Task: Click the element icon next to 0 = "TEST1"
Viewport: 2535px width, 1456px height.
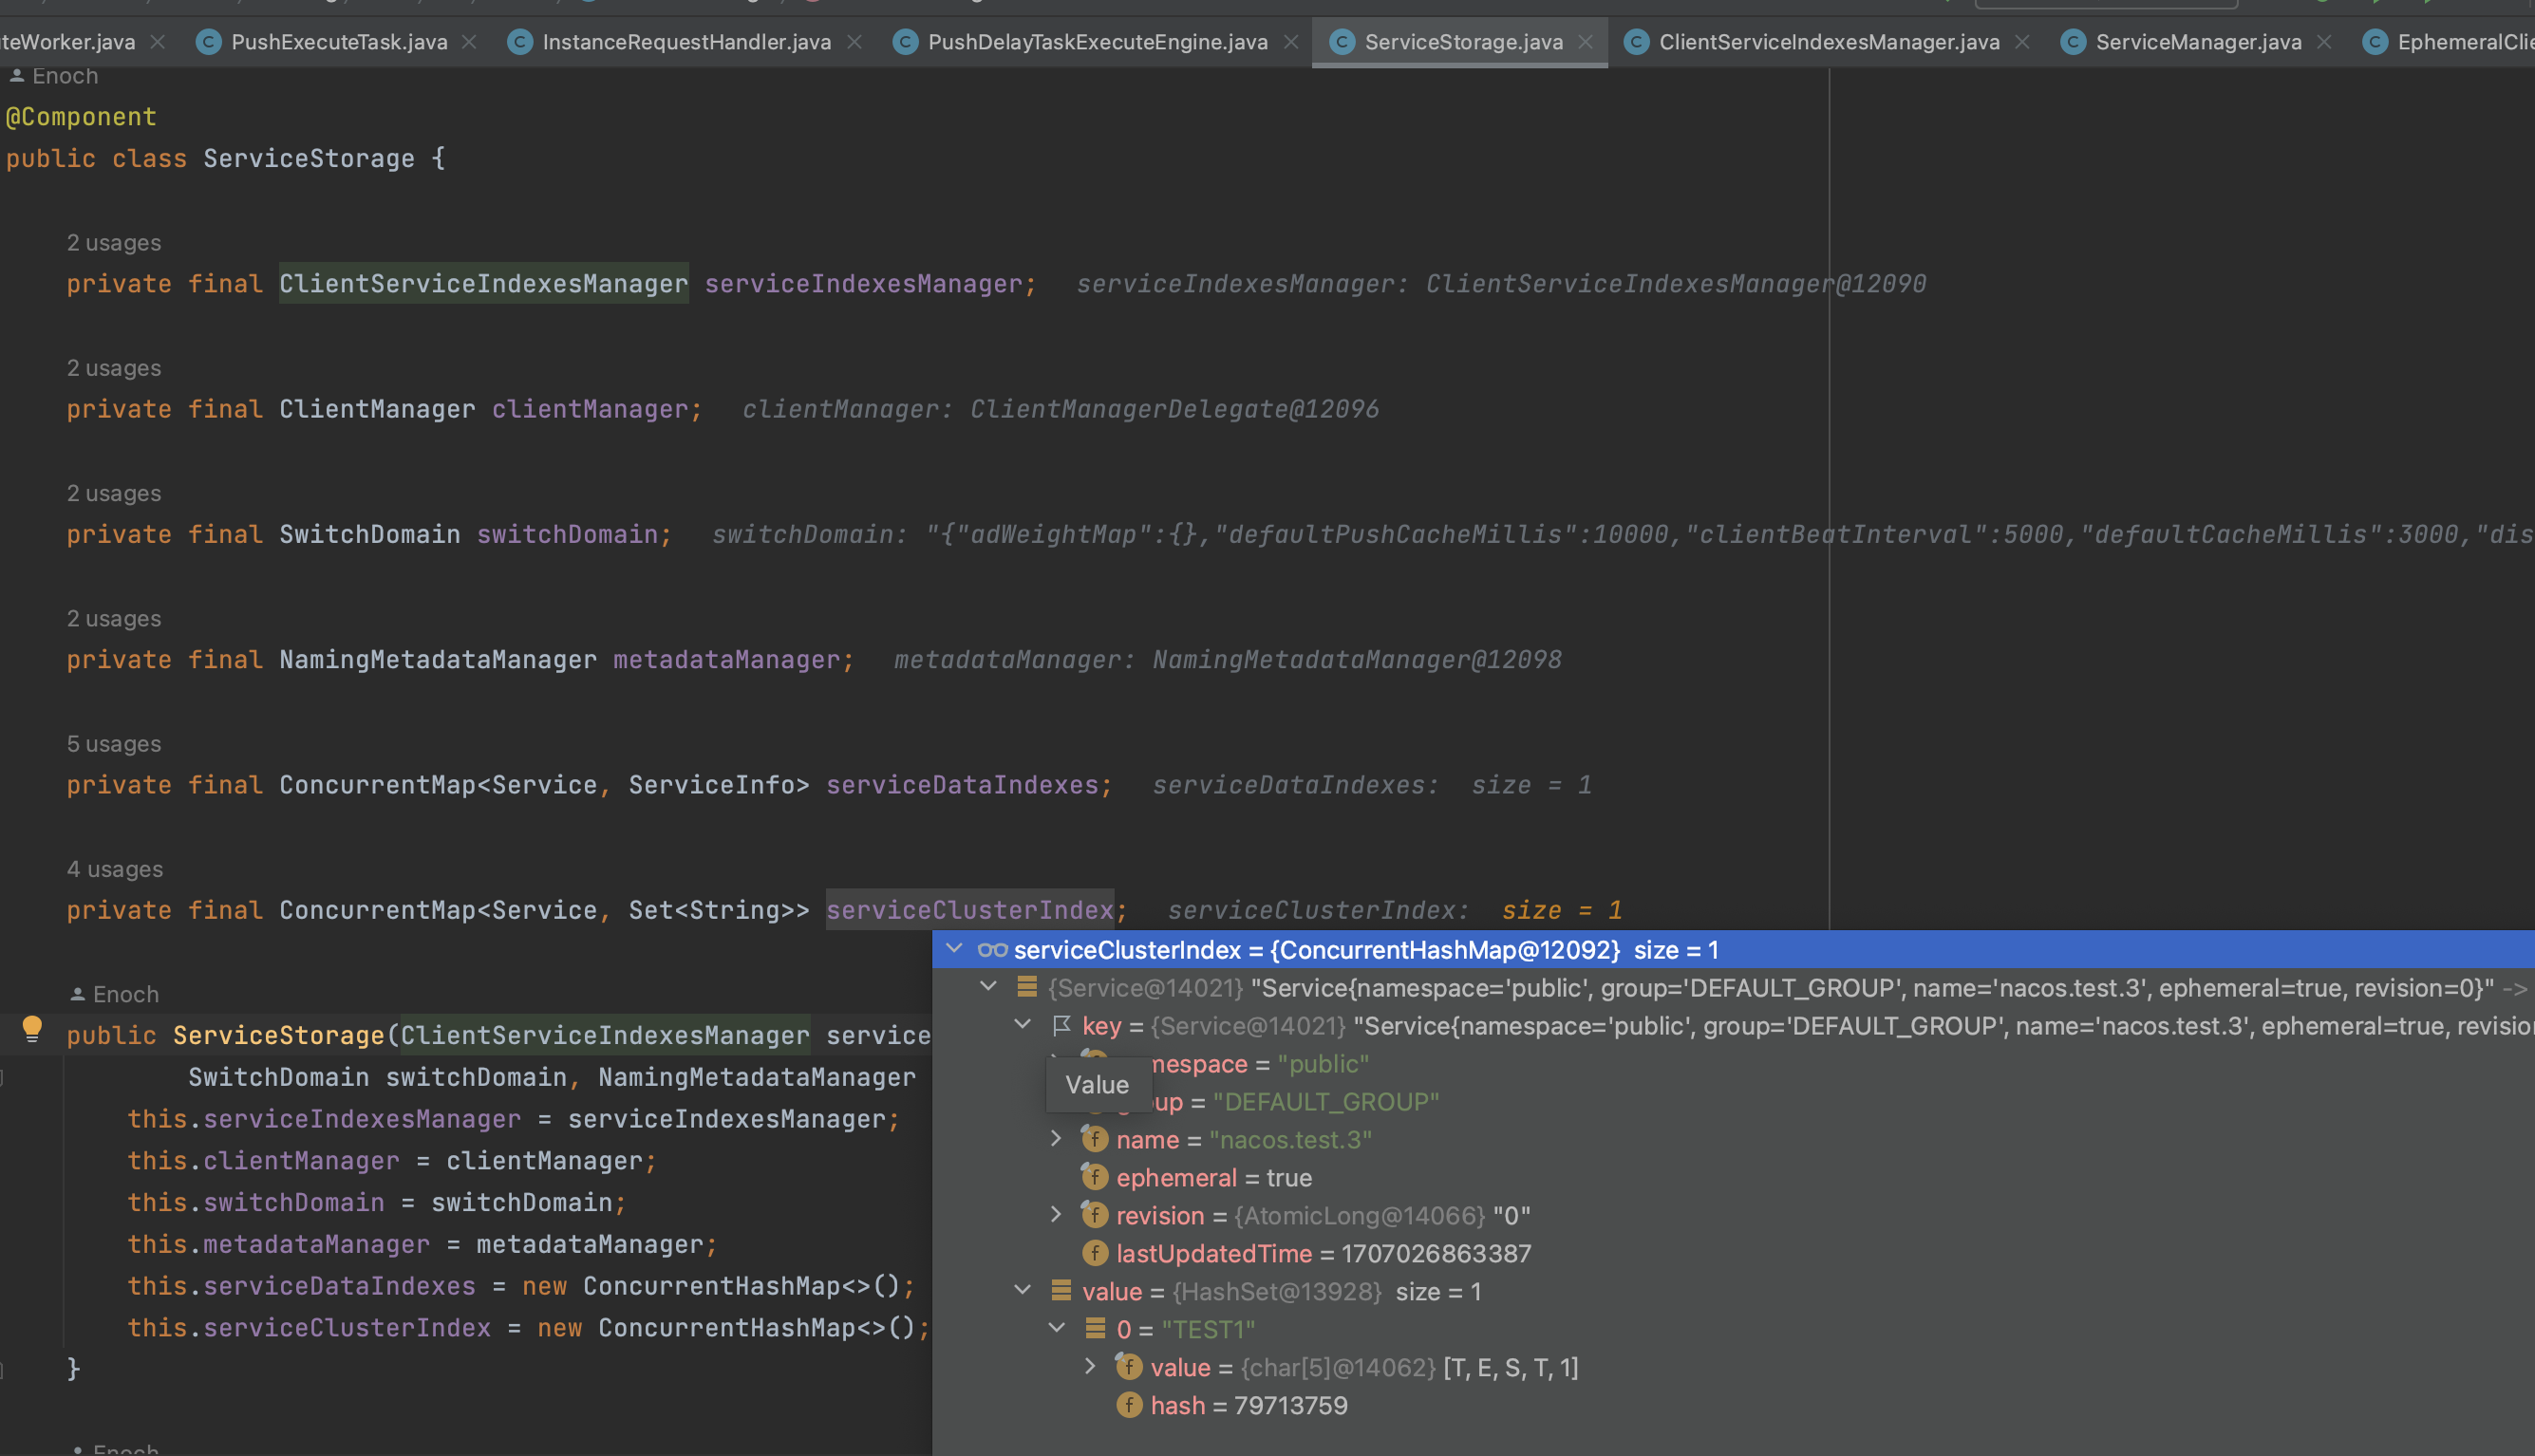Action: (1095, 1329)
